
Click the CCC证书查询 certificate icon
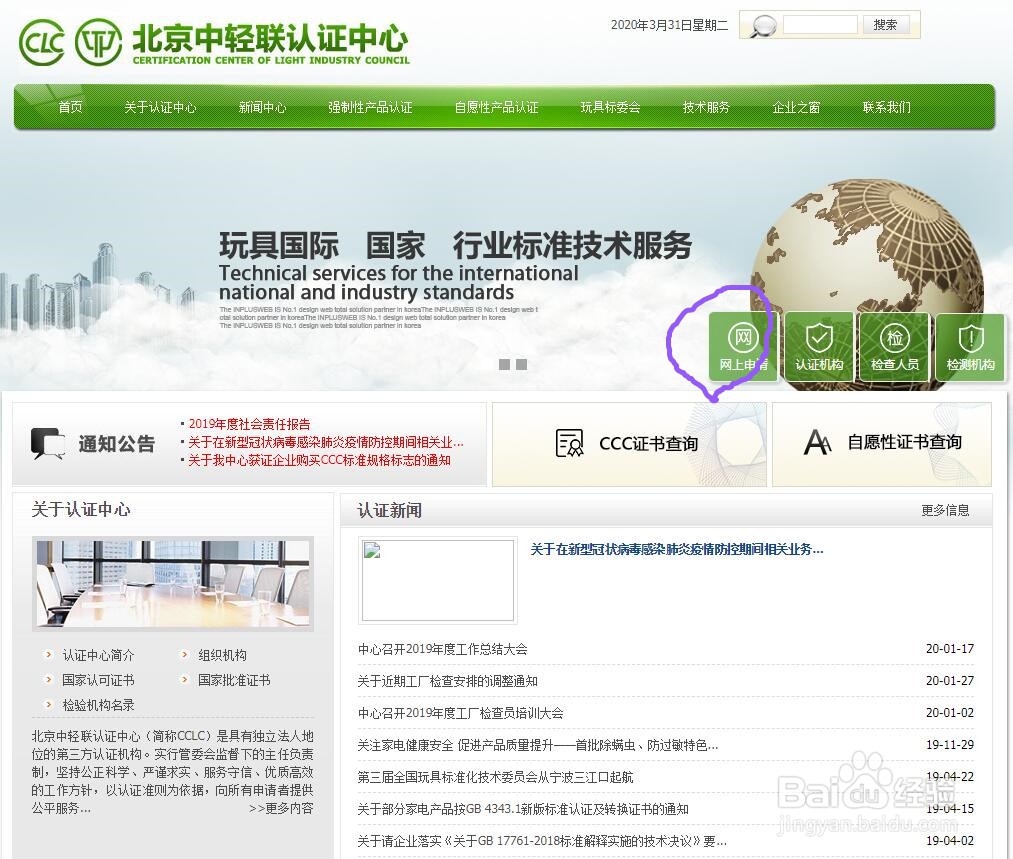pyautogui.click(x=569, y=444)
